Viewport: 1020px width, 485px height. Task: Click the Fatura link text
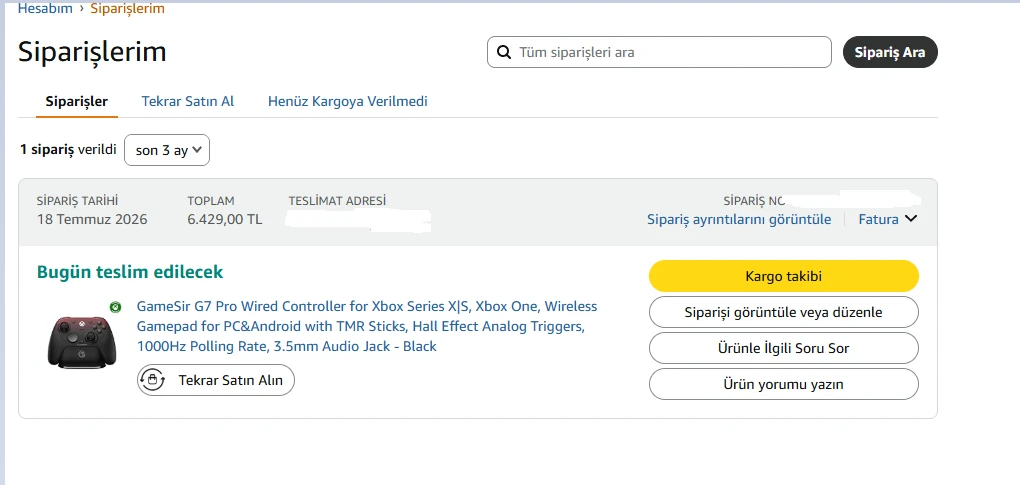click(x=878, y=219)
